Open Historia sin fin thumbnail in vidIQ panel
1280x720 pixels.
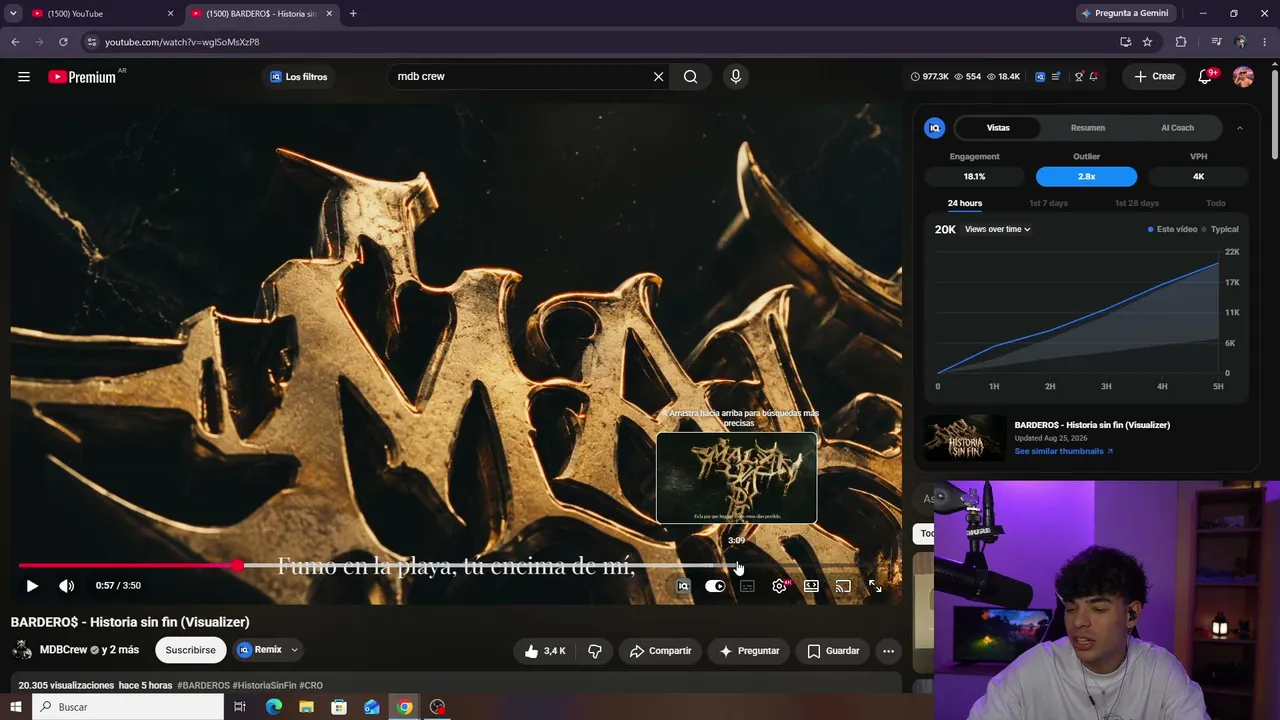pyautogui.click(x=964, y=438)
